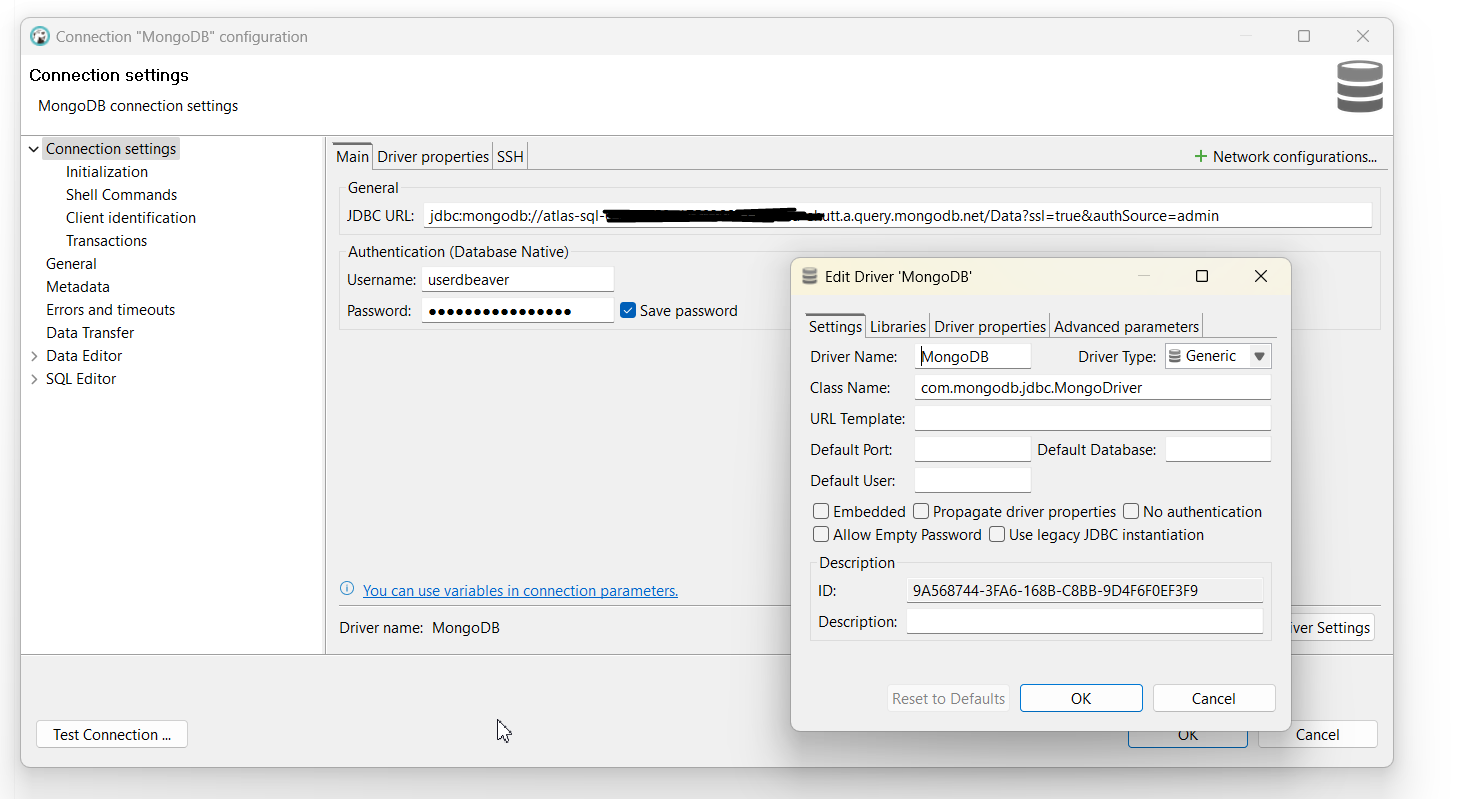This screenshot has width=1474, height=799.
Task: Collapse the Connection settings tree node
Action: pyautogui.click(x=34, y=149)
